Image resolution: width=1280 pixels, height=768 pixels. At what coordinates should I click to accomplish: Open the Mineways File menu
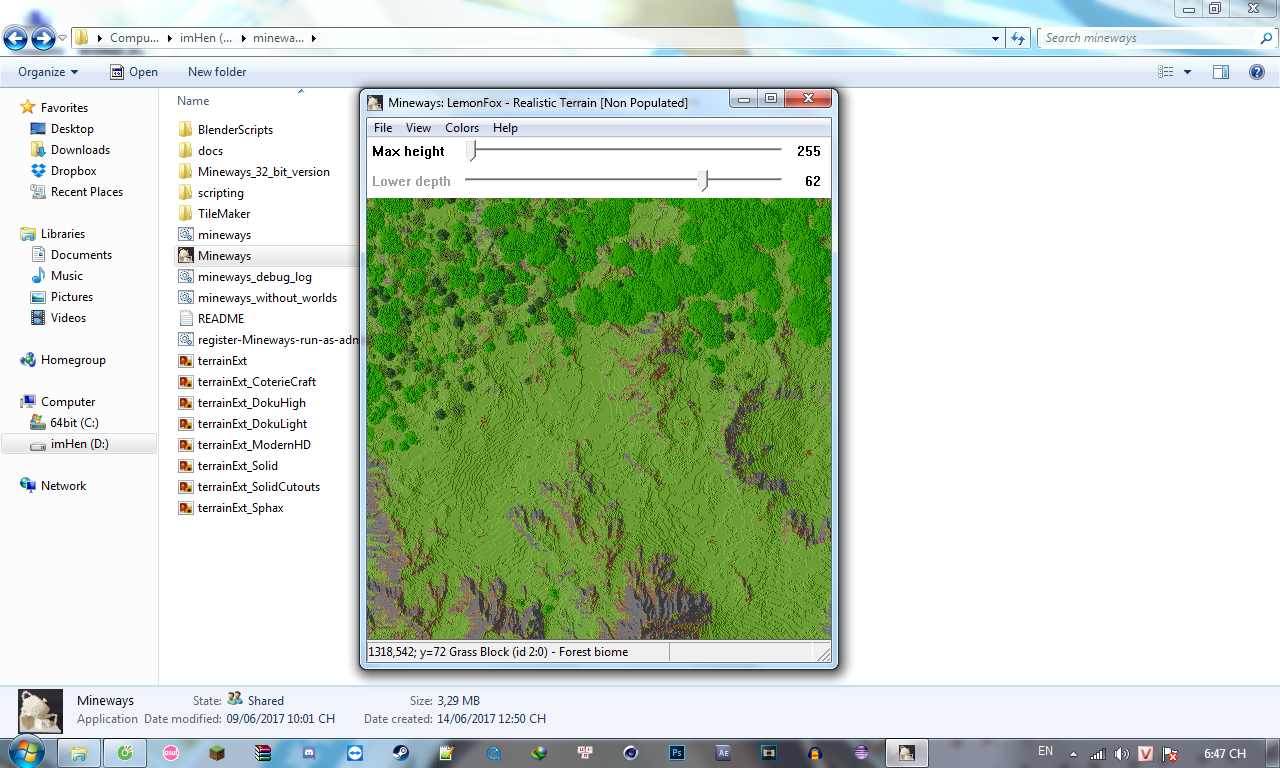(x=383, y=128)
